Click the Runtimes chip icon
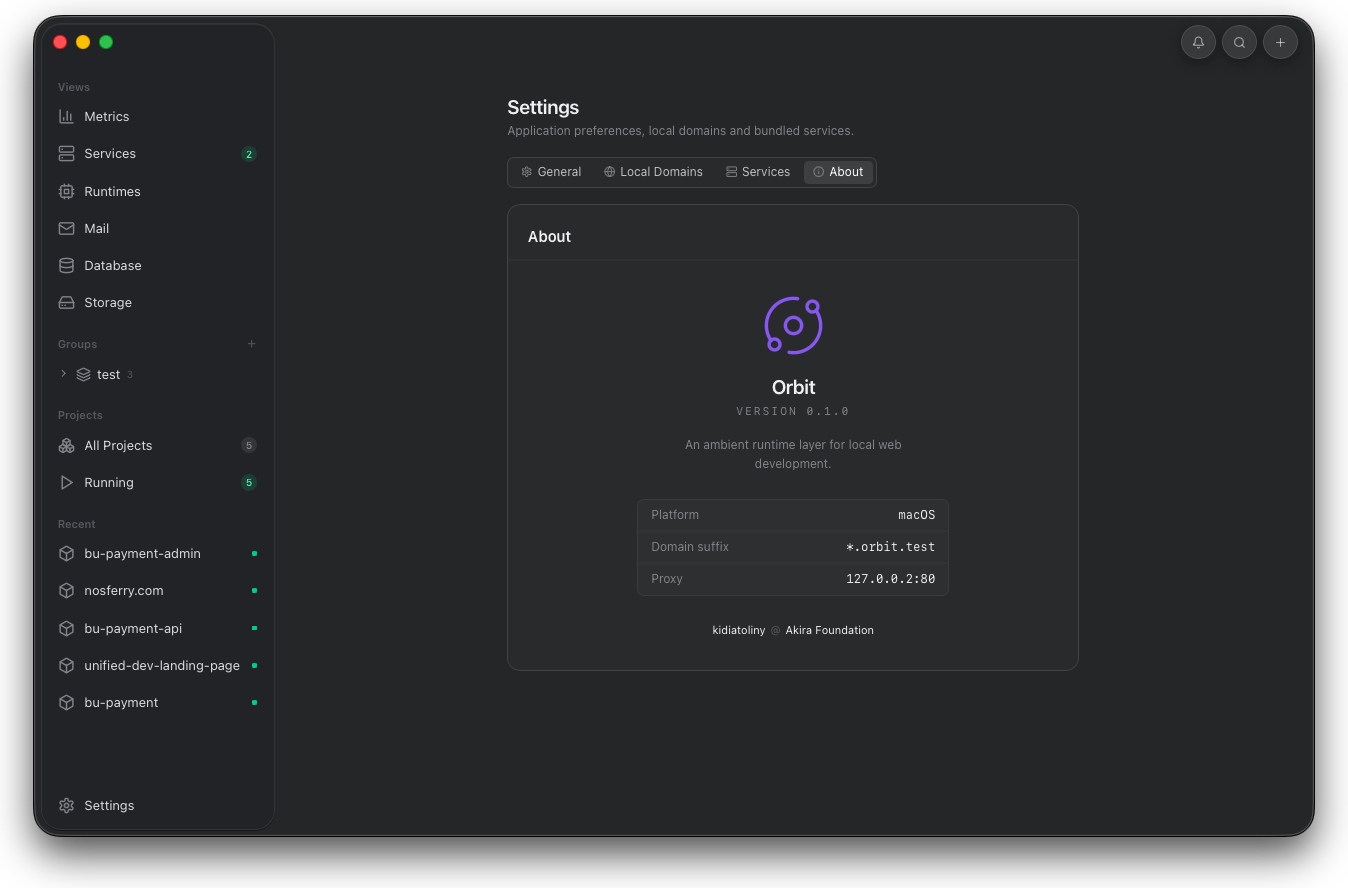The height and width of the screenshot is (888, 1348). coord(66,191)
